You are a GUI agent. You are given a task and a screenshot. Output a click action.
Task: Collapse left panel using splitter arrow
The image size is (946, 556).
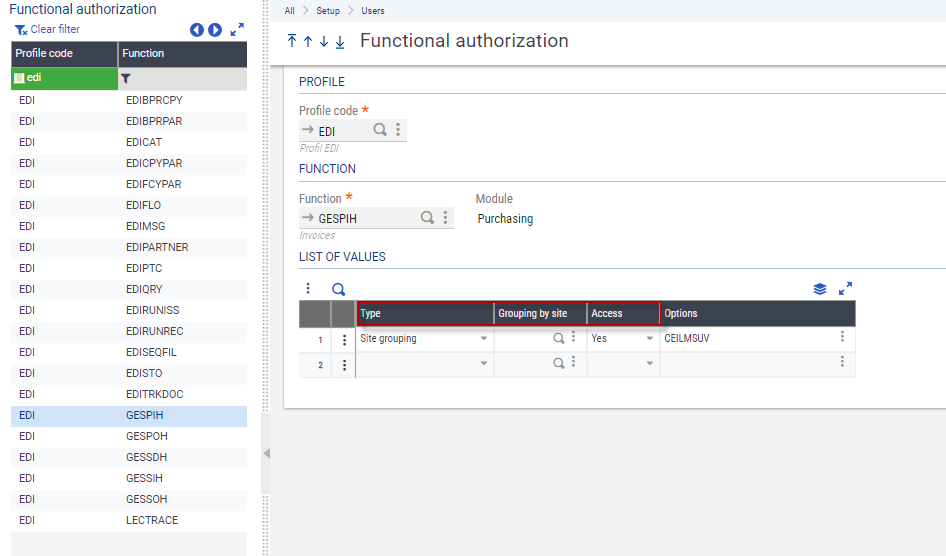pyautogui.click(x=266, y=453)
